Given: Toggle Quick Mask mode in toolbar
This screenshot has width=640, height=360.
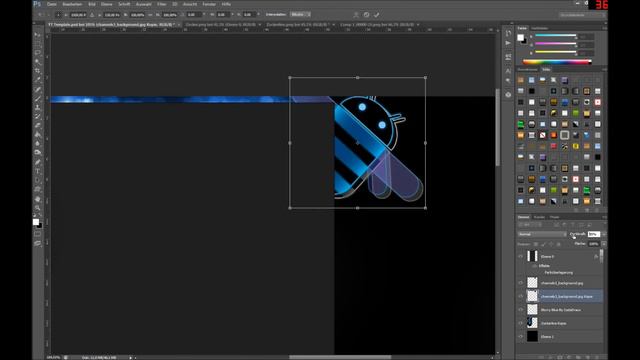Looking at the screenshot, I should pyautogui.click(x=38, y=234).
